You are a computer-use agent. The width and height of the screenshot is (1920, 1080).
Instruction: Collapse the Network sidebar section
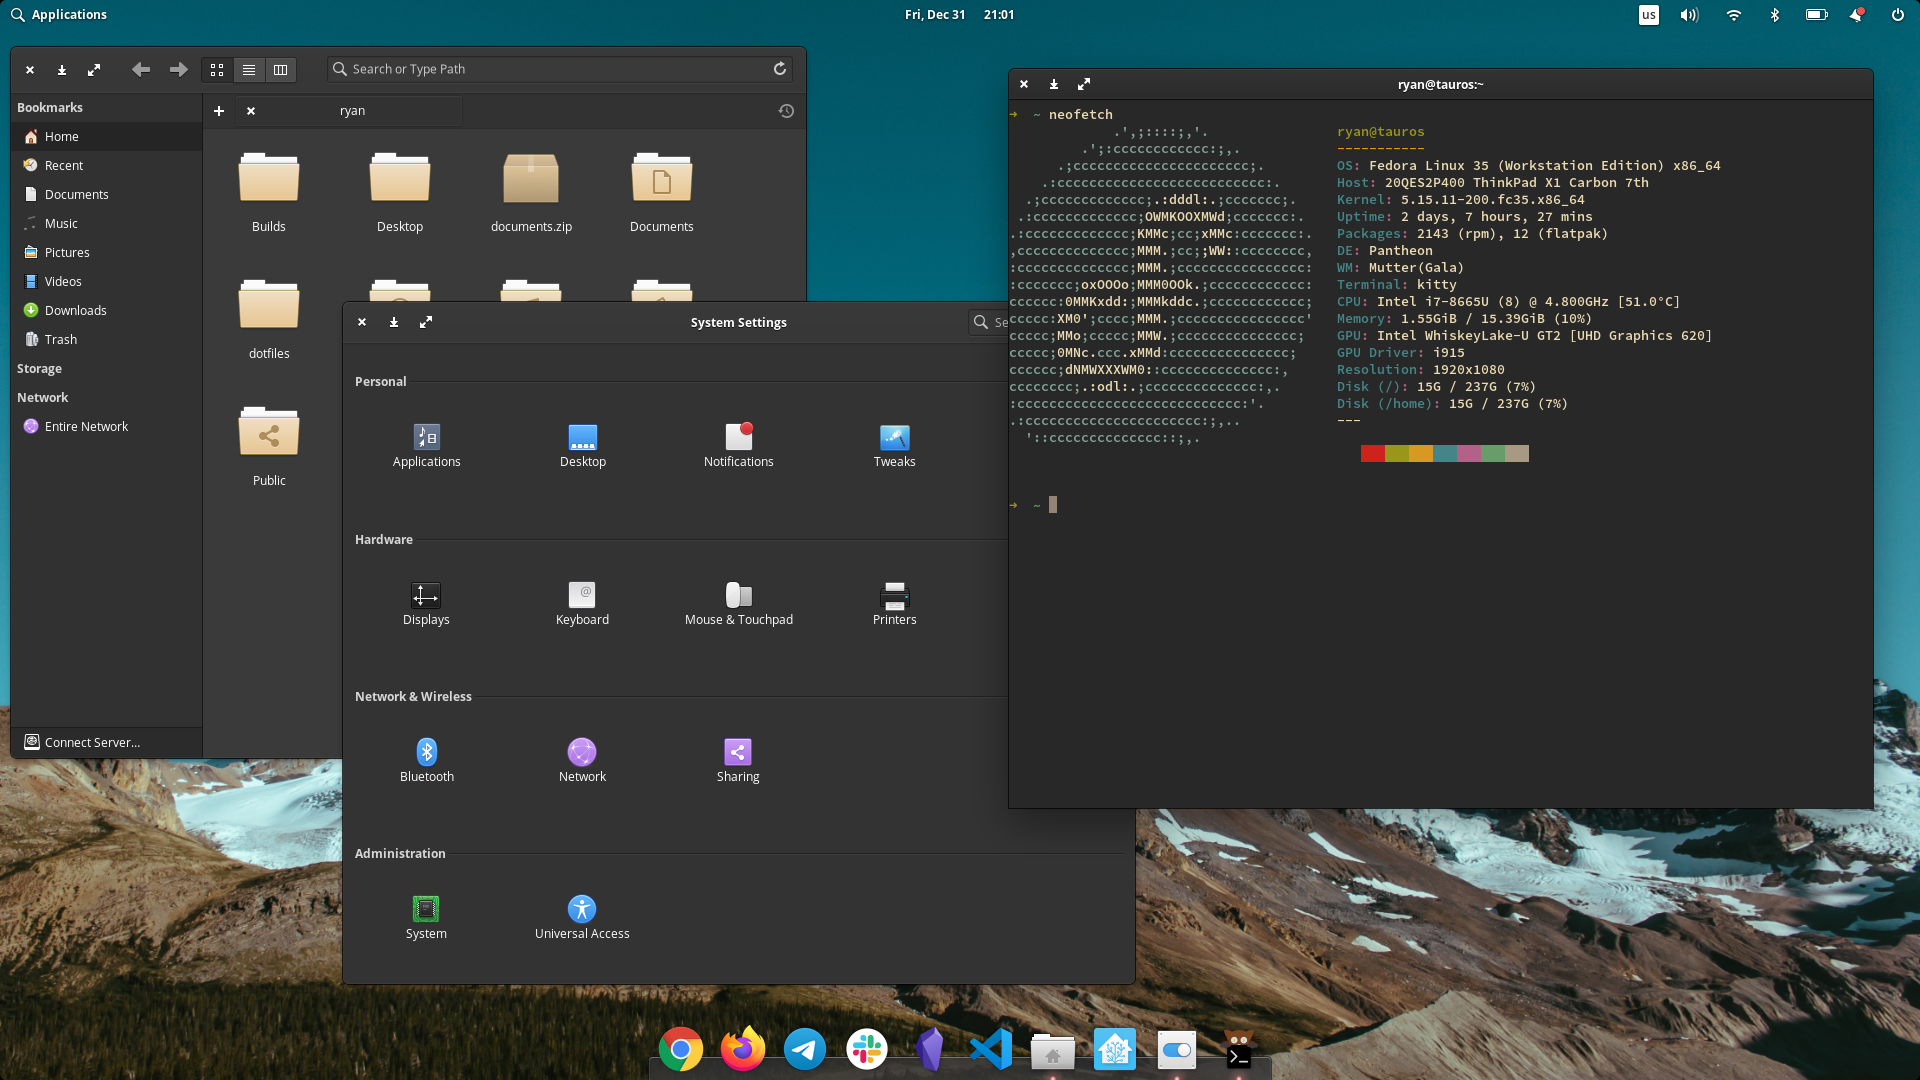[x=43, y=397]
